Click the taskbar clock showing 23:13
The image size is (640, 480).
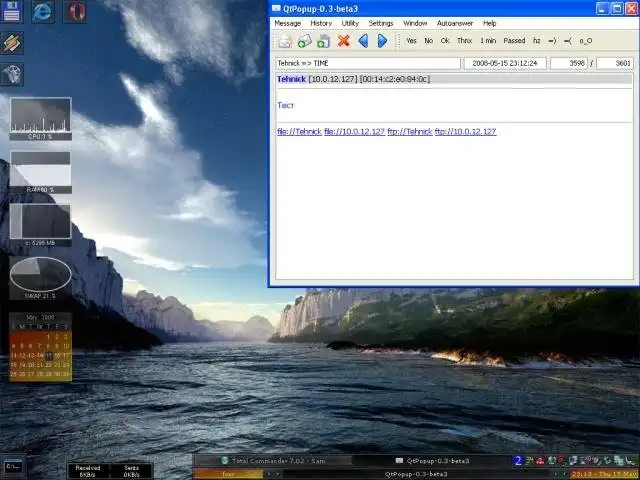604,474
